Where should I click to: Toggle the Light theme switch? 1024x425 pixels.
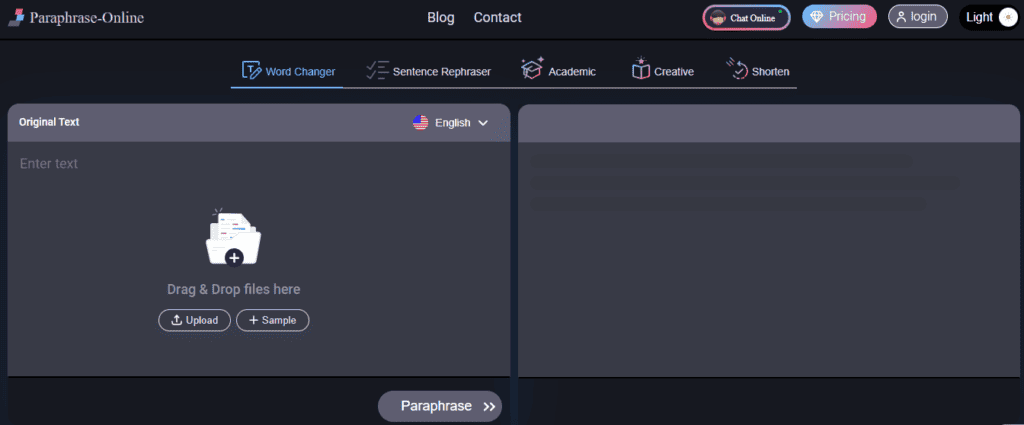pyautogui.click(x=1007, y=17)
